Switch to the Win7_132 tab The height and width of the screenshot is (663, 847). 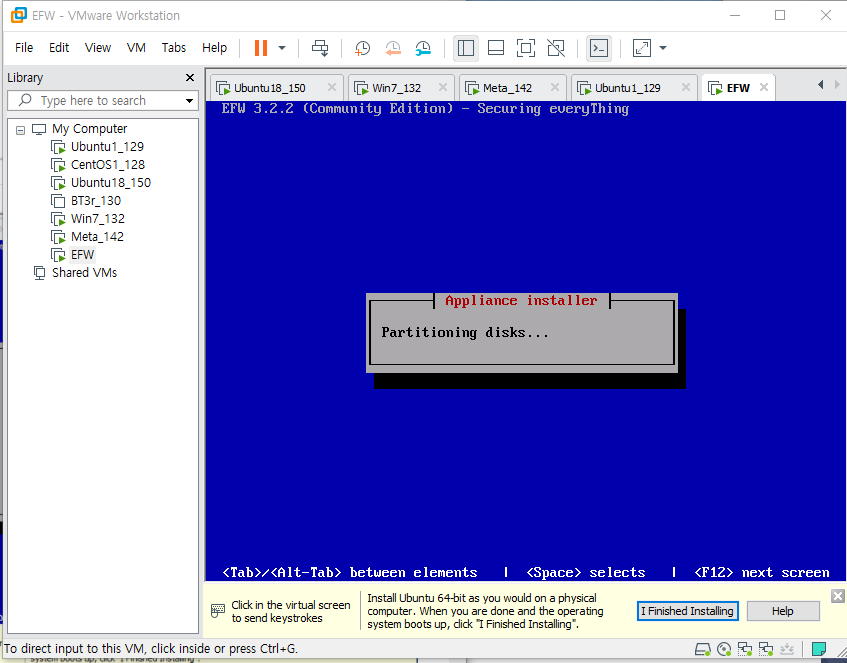[x=396, y=88]
